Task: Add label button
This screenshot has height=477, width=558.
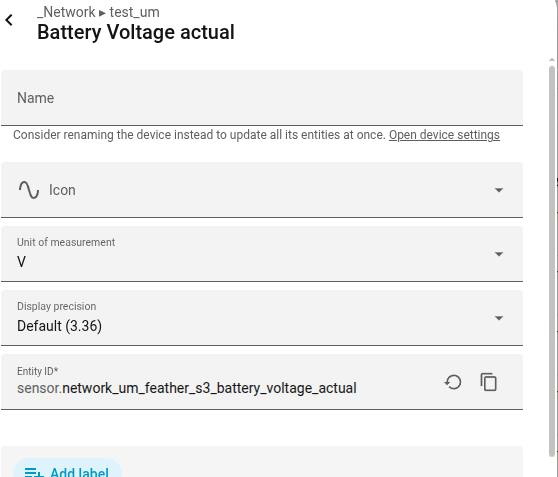Action: click(x=68, y=468)
